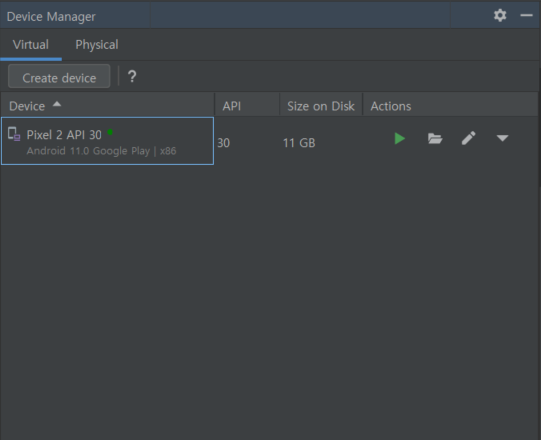This screenshot has width=541, height=440.
Task: Open the AVD folder on disk icon
Action: pyautogui.click(x=435, y=139)
